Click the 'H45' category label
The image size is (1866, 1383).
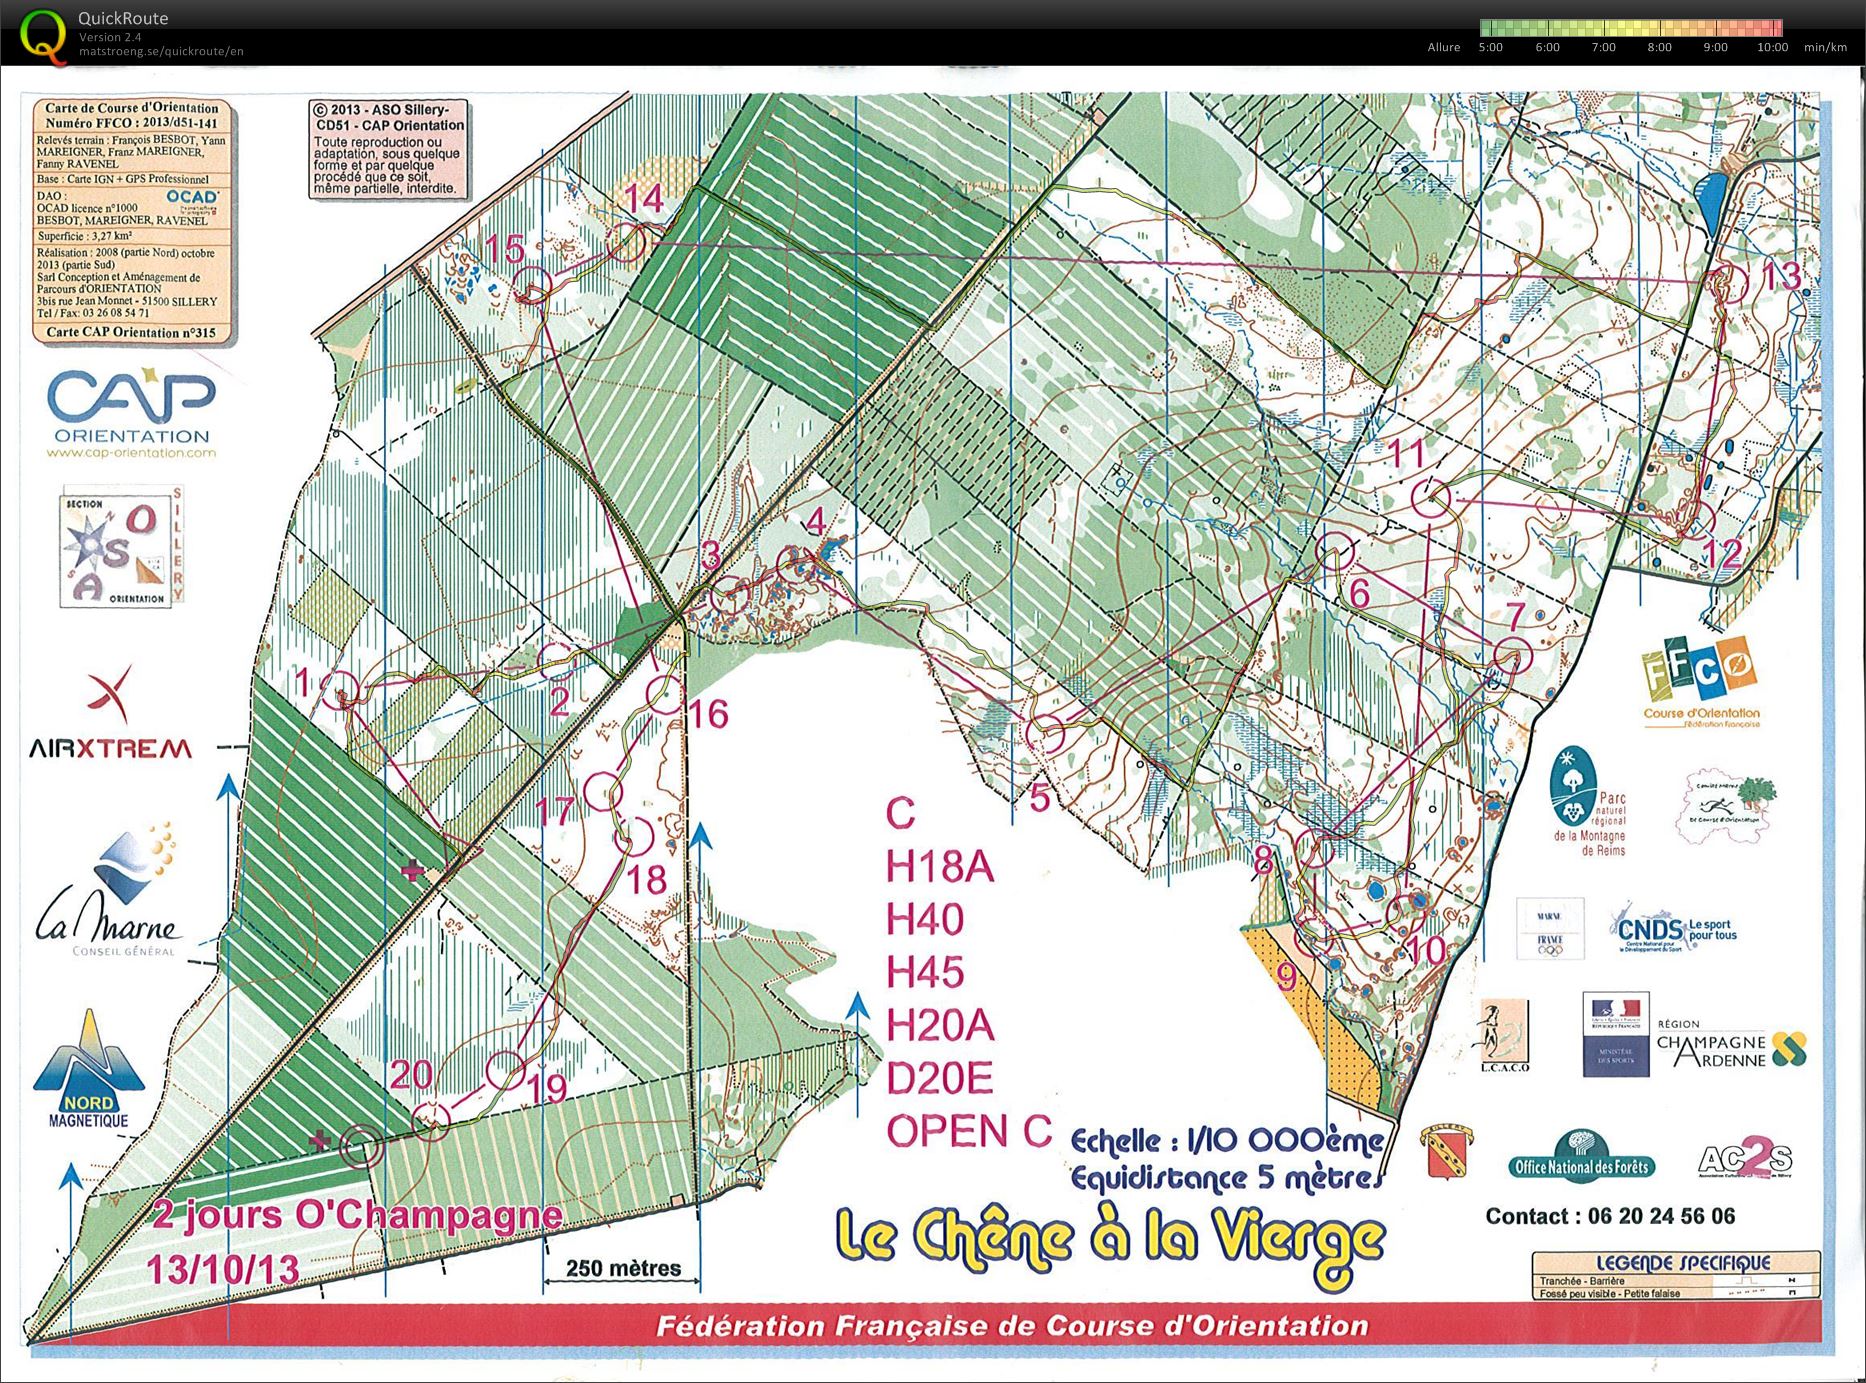(925, 972)
